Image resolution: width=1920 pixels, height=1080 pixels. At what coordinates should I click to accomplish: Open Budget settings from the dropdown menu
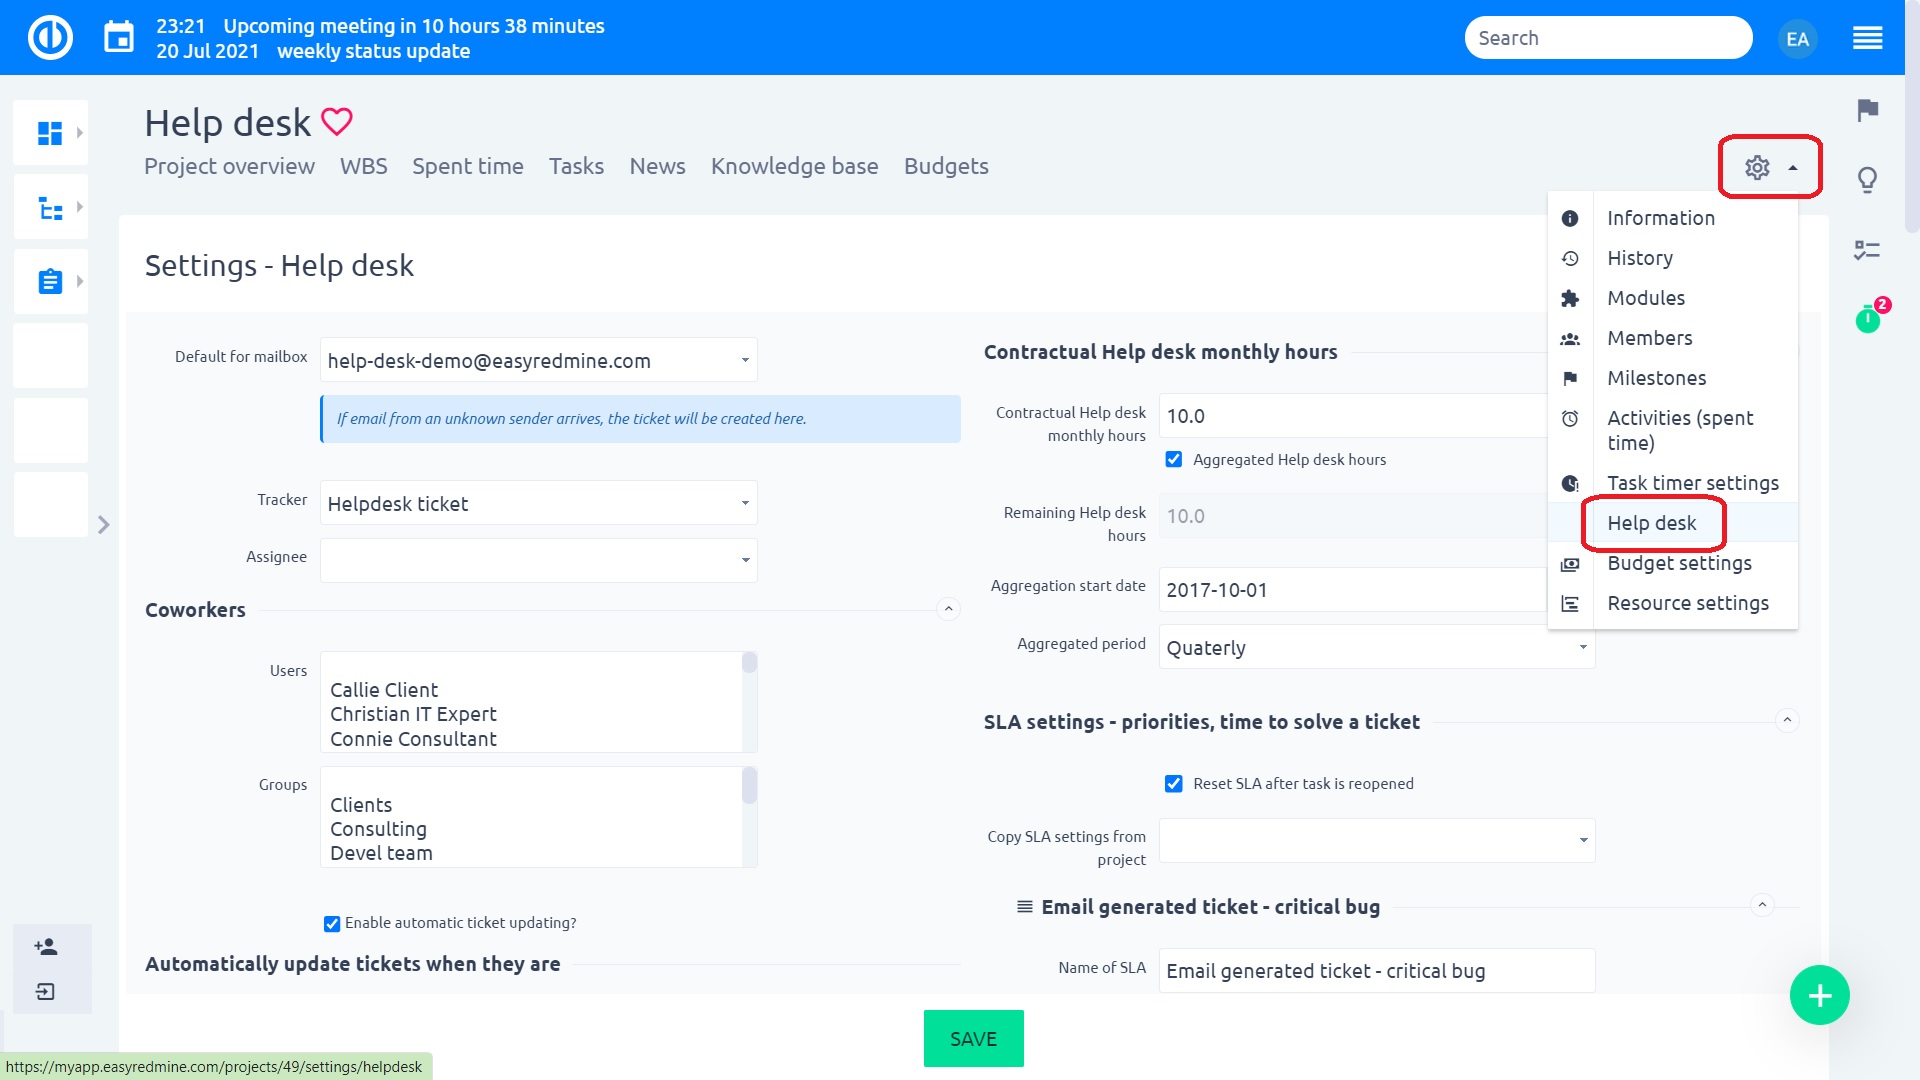tap(1679, 563)
